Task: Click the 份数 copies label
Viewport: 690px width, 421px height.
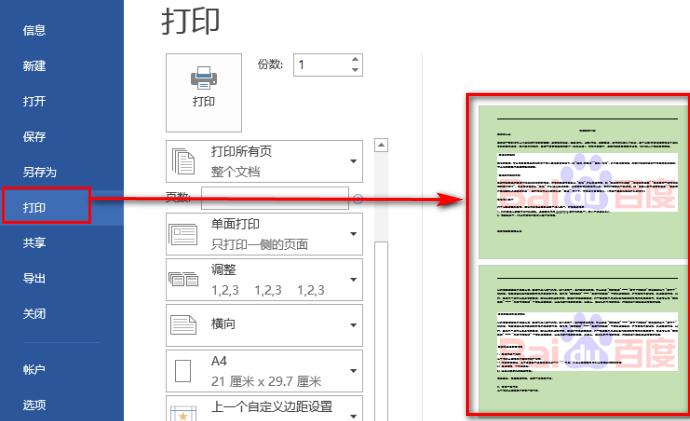Action: tap(270, 65)
